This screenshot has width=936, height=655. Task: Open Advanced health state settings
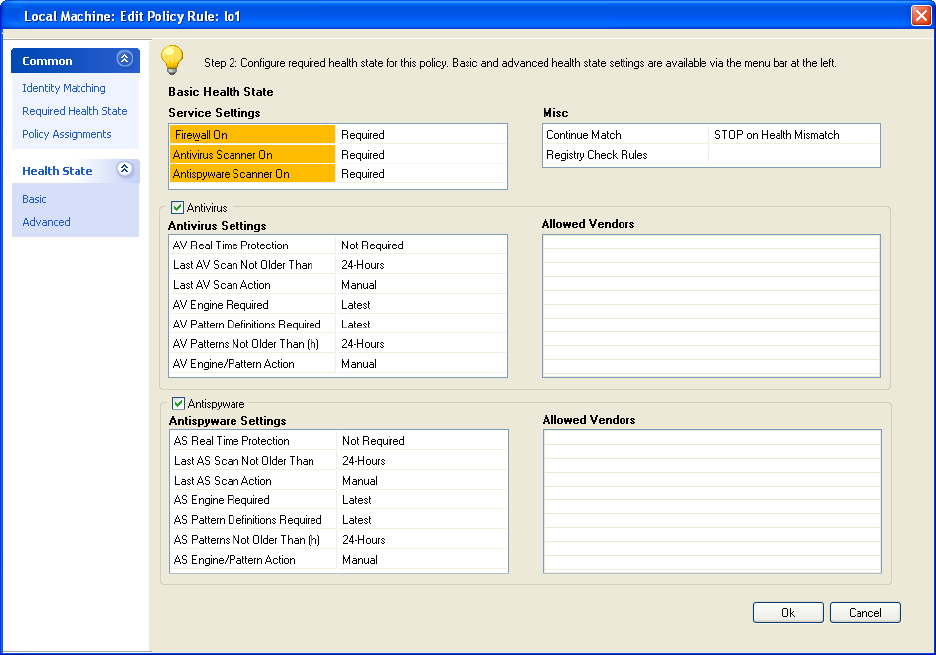point(47,222)
